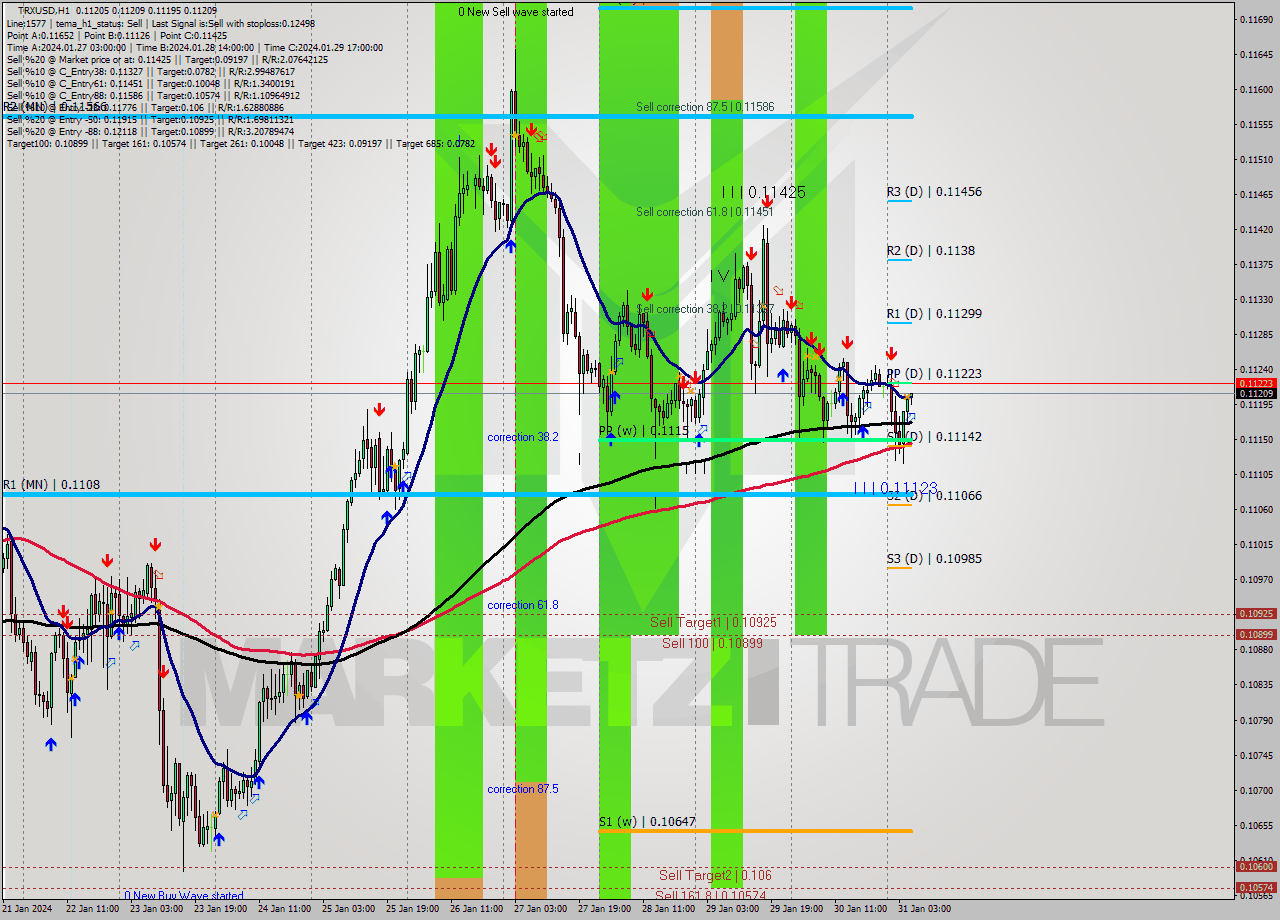Click the 0.11420 price scale value

[x=1255, y=230]
